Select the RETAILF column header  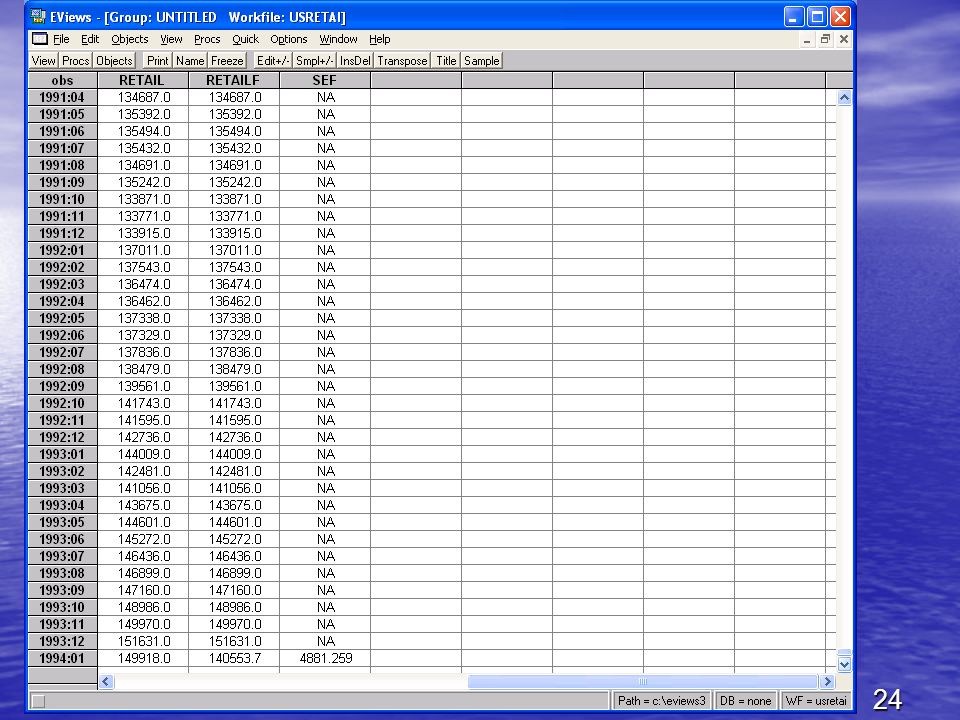click(x=234, y=80)
